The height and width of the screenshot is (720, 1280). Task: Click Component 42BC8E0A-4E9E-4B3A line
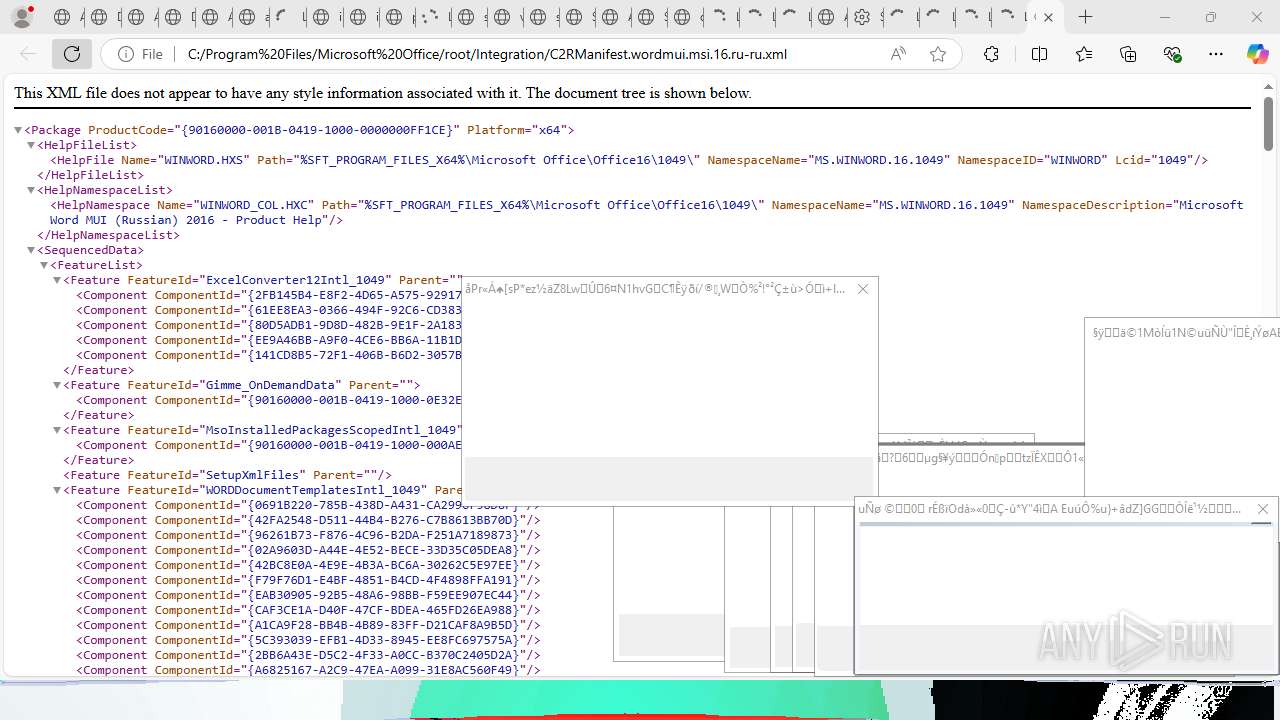point(308,565)
